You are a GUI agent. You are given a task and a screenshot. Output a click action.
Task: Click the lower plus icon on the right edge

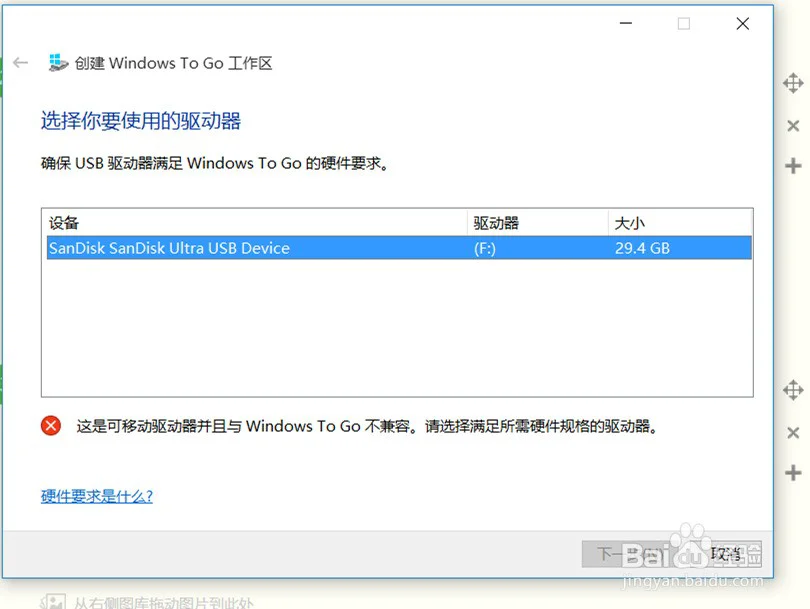pos(793,473)
